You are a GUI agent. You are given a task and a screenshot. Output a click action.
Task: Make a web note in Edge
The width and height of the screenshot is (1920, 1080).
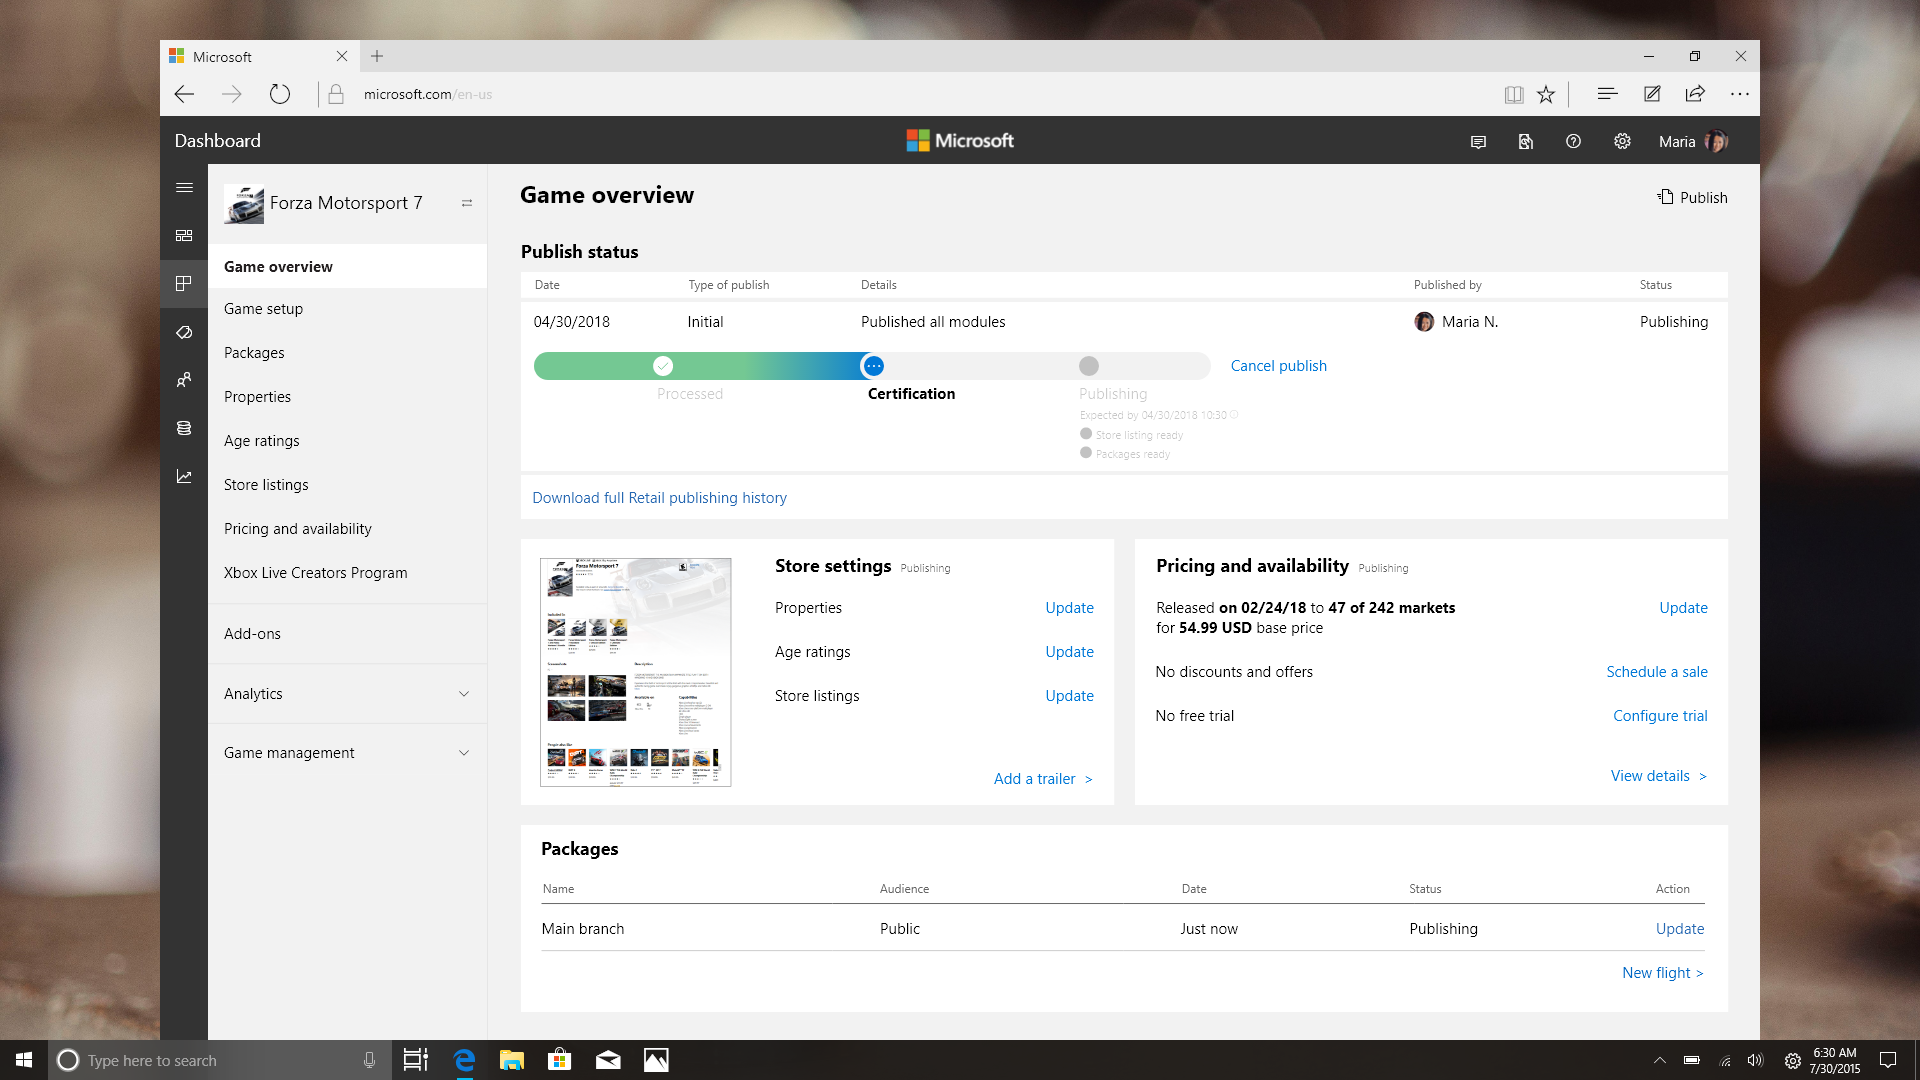tap(1652, 94)
